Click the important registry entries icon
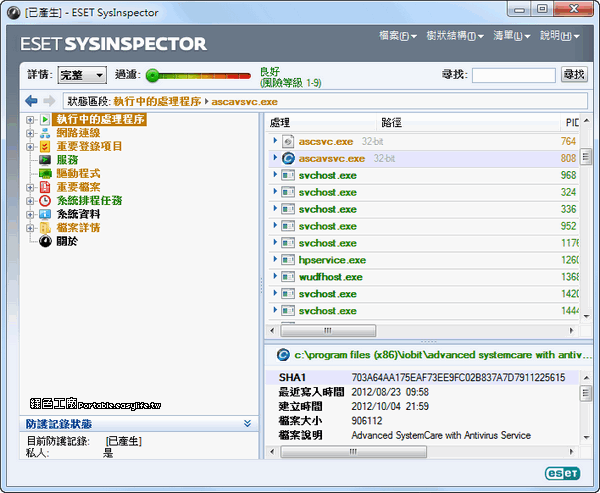600x493 pixels. (45, 146)
